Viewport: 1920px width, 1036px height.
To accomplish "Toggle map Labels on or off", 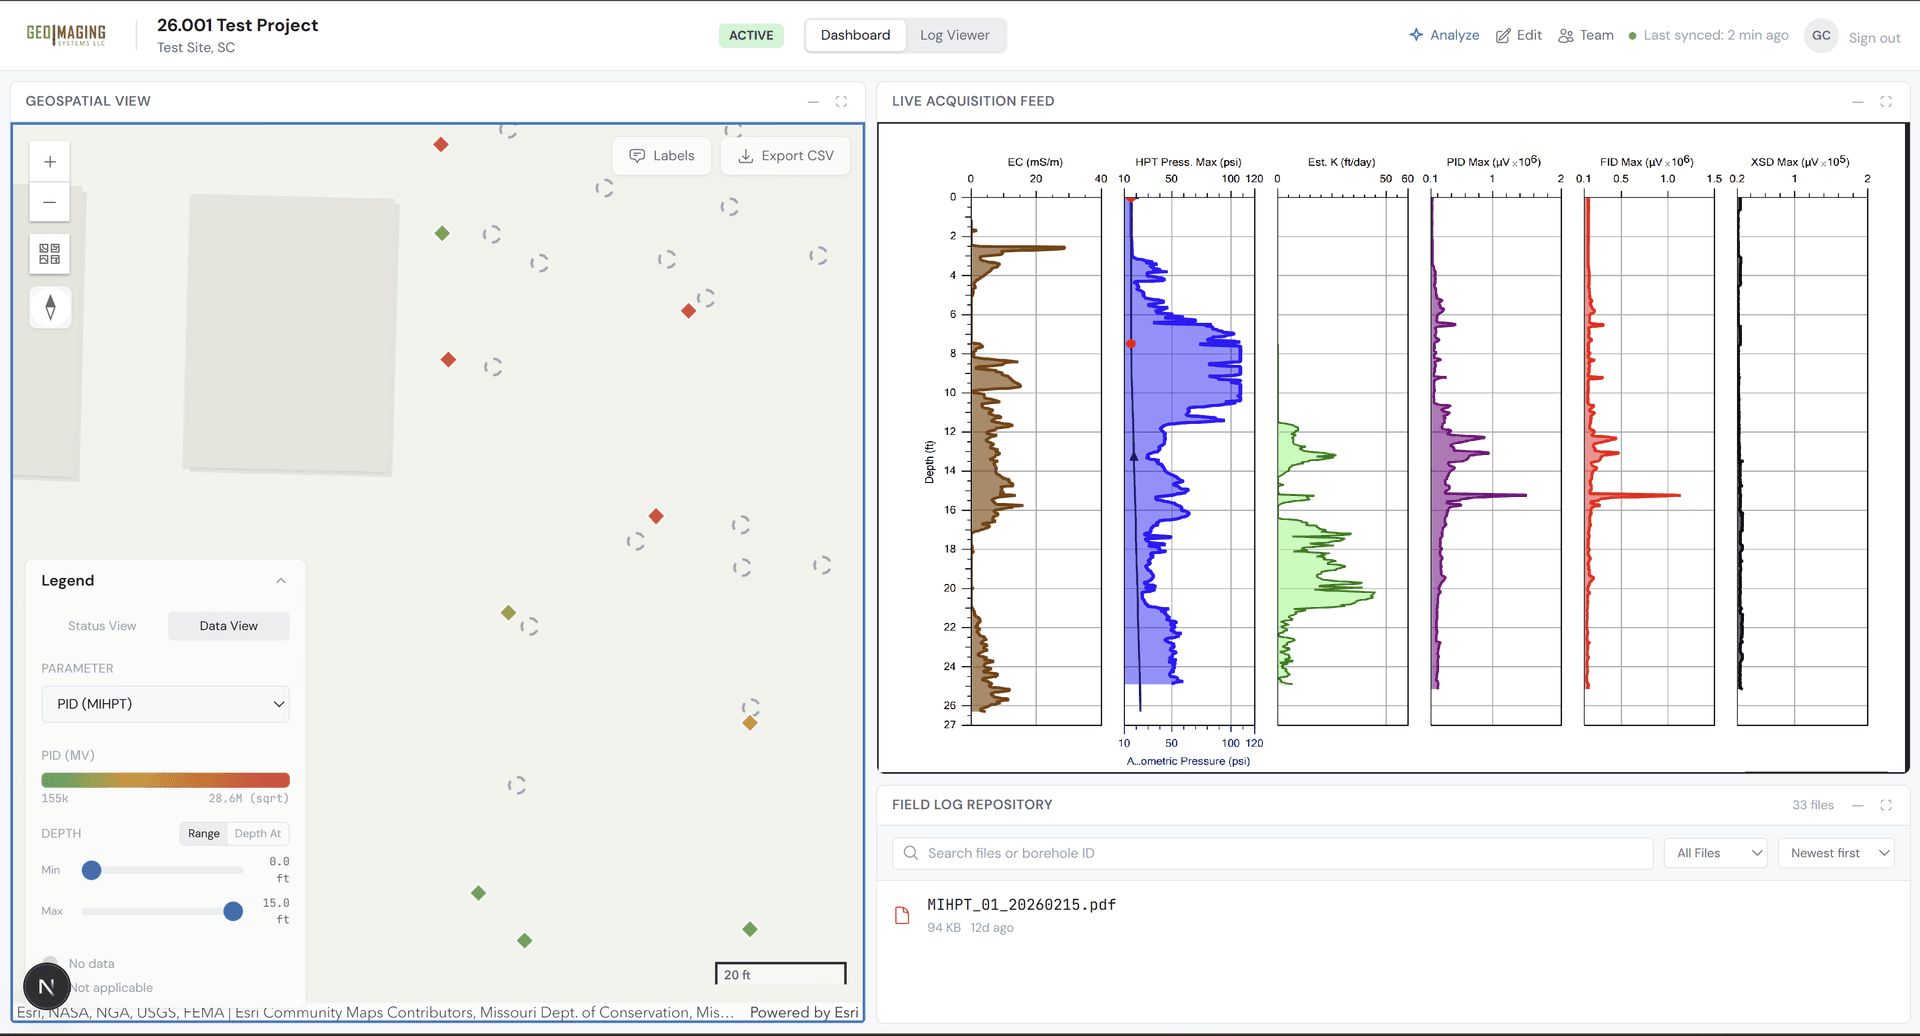I will (x=661, y=155).
